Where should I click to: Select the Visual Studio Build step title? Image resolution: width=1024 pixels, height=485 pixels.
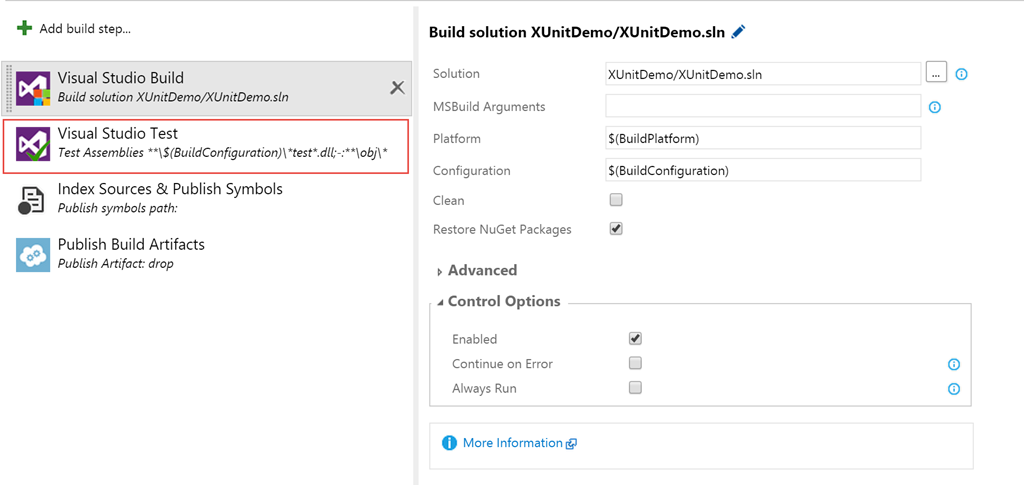(121, 78)
